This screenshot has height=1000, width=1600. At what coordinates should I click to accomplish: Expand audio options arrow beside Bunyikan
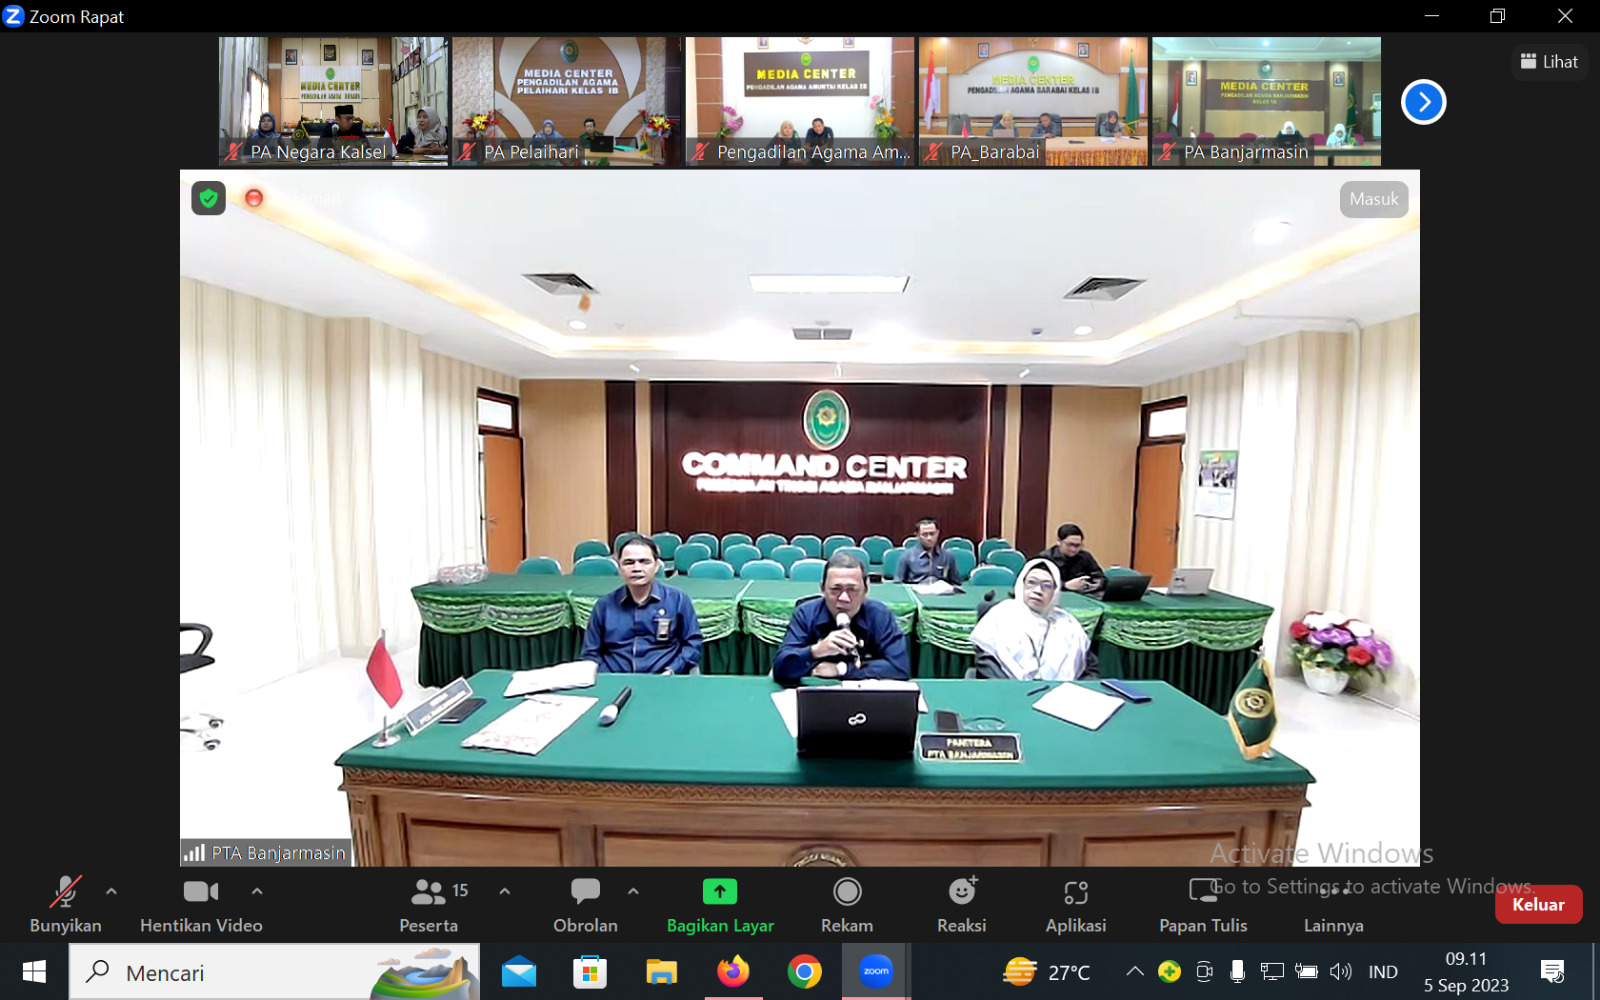(111, 890)
